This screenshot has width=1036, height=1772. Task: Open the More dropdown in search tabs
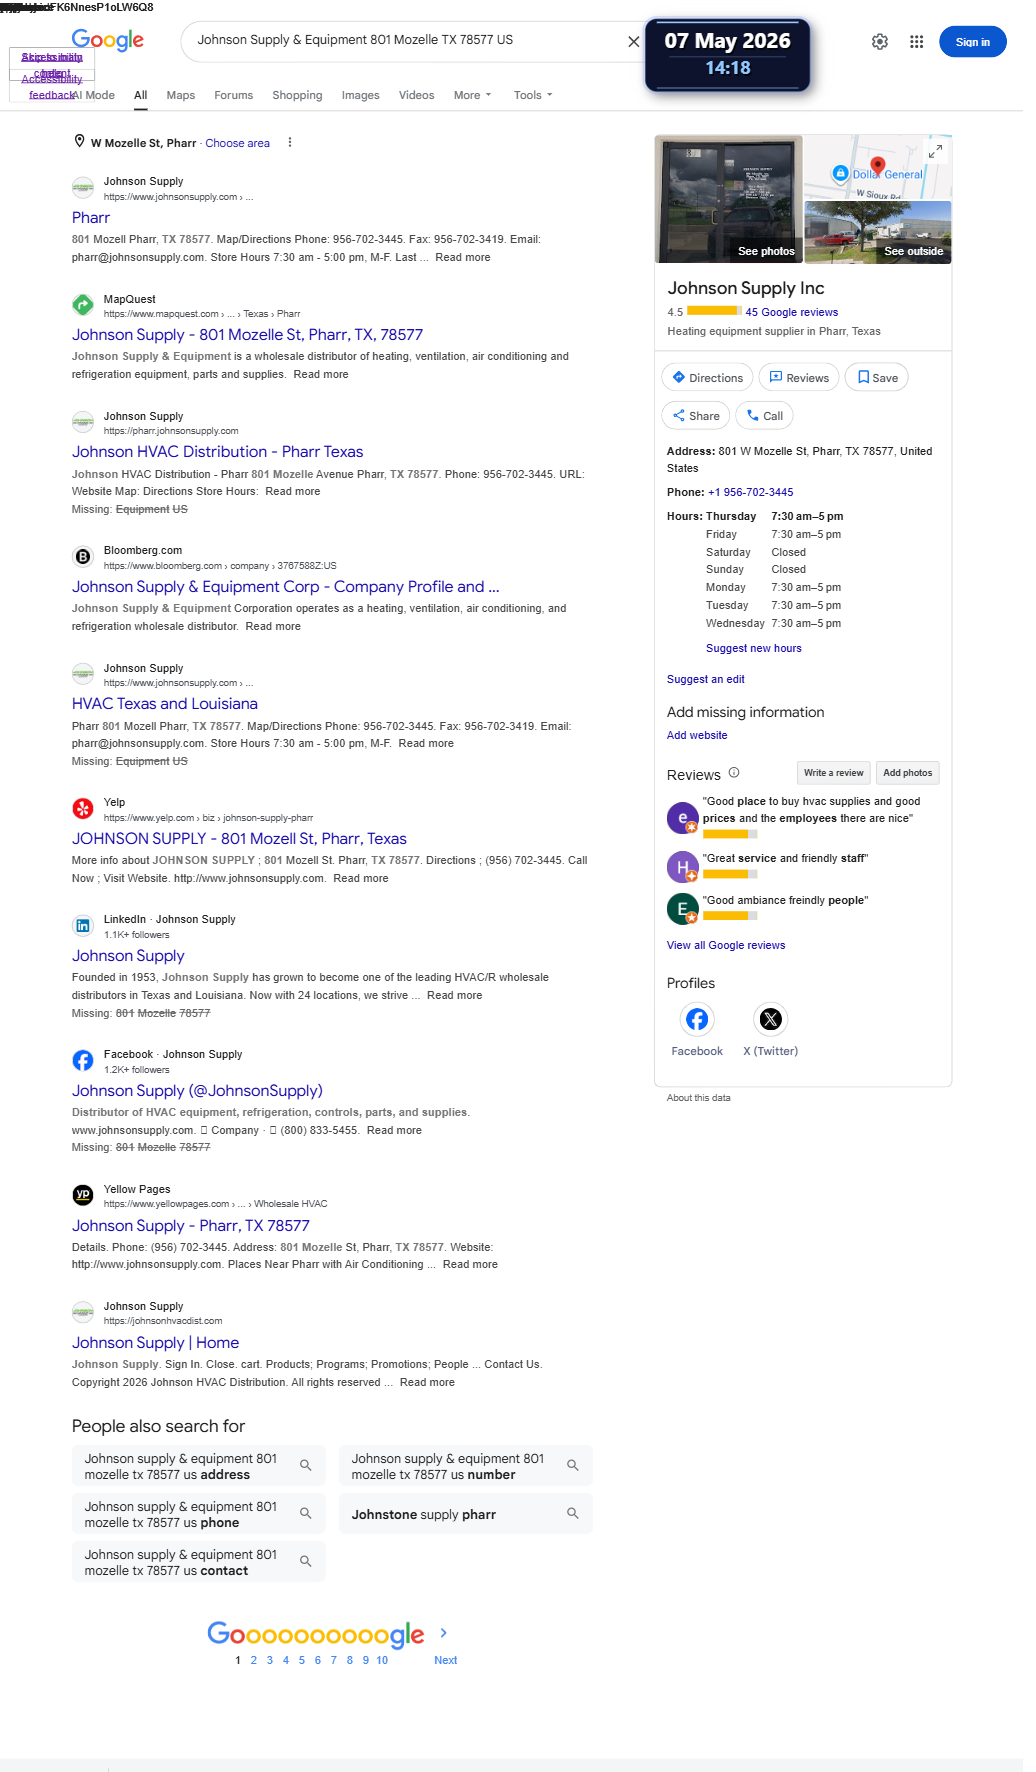click(472, 95)
